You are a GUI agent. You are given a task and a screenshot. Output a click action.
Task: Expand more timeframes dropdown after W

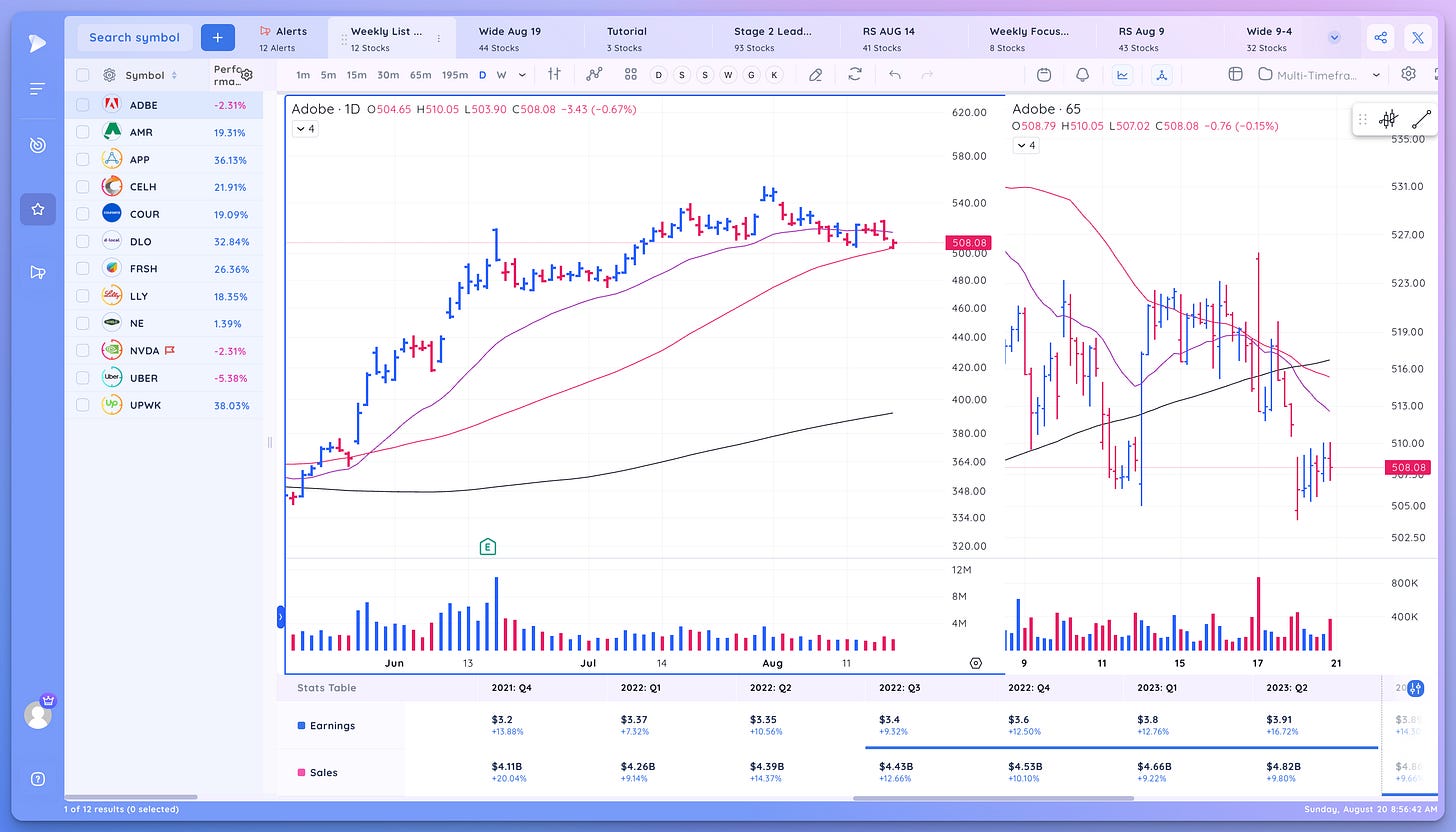[521, 75]
